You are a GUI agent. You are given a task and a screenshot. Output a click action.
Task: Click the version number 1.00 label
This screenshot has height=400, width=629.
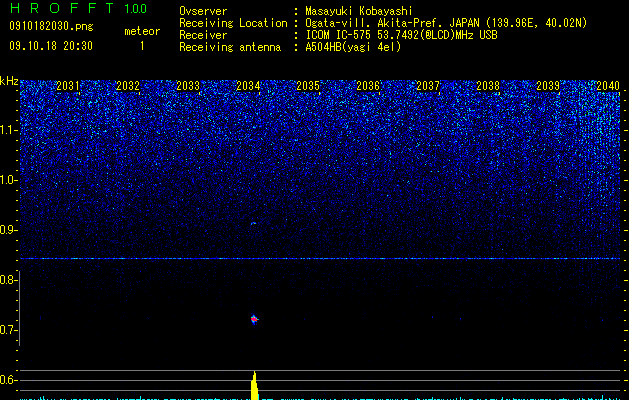(136, 9)
